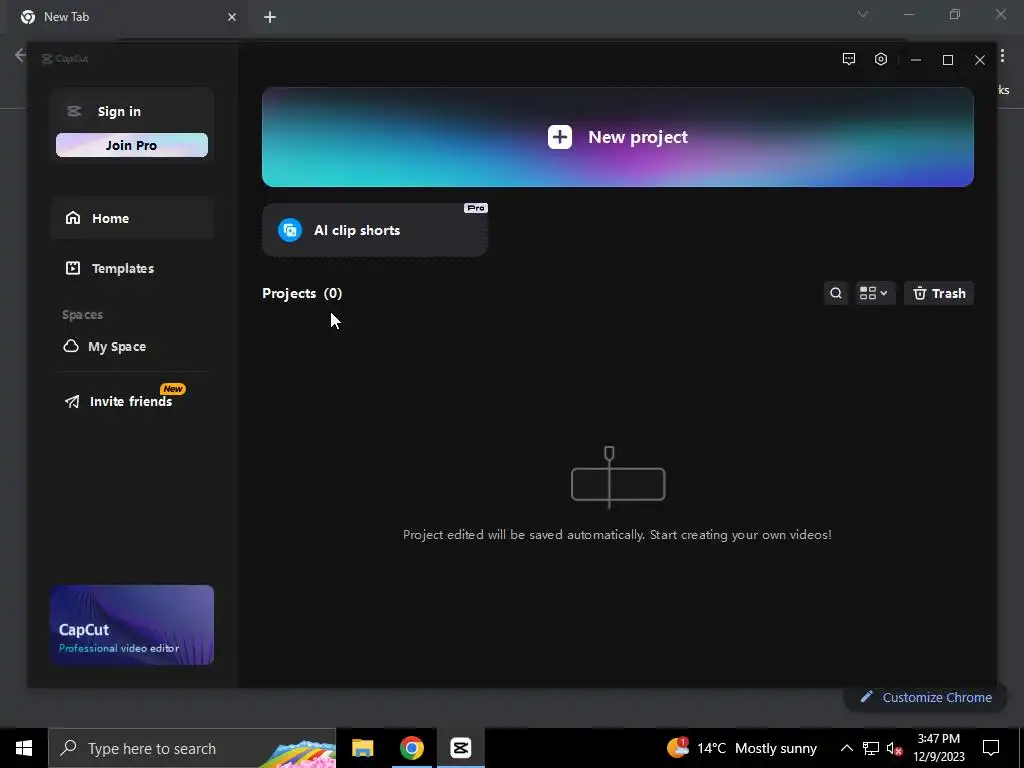The height and width of the screenshot is (768, 1024).
Task: Click the Join Pro button
Action: point(132,145)
